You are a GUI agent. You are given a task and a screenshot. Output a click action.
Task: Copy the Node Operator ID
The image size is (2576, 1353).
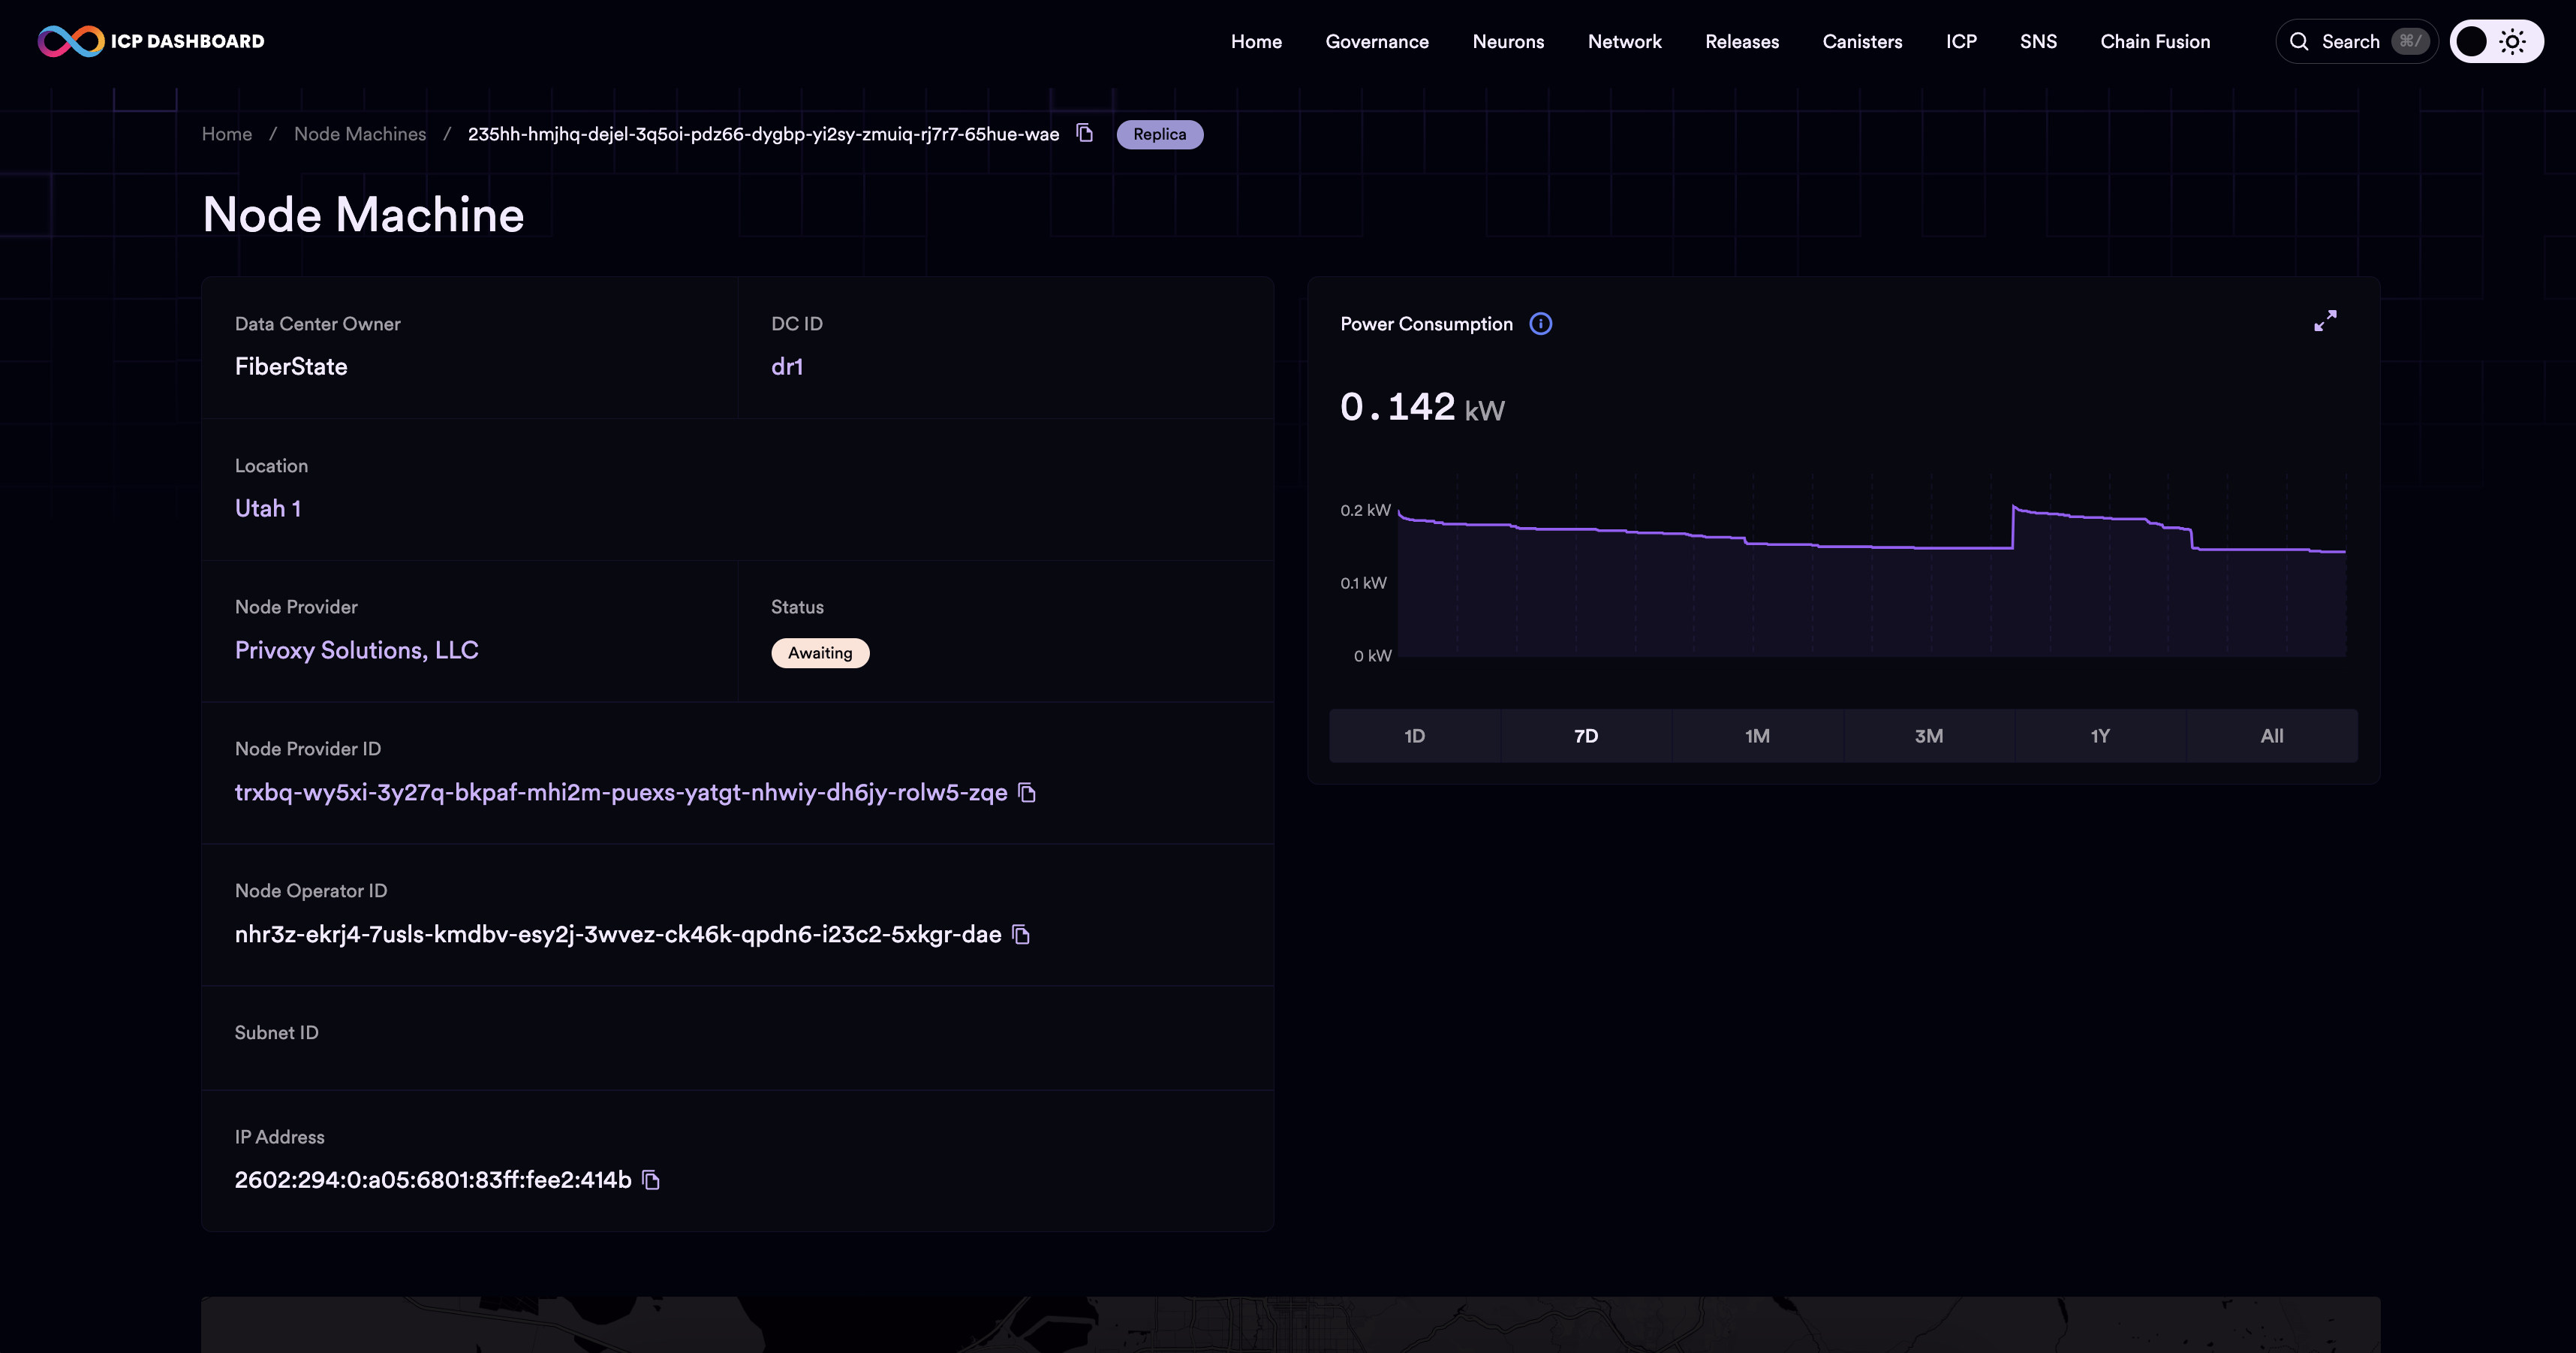pyautogui.click(x=1021, y=935)
